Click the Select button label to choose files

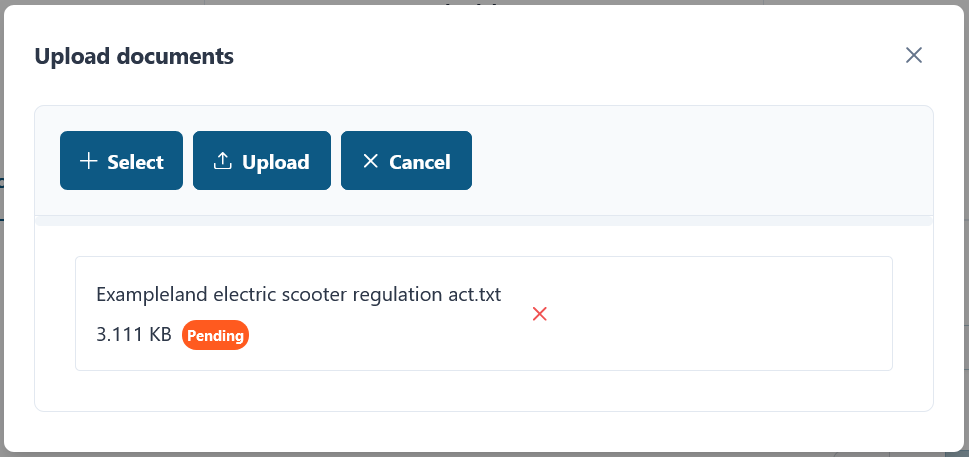coord(135,162)
